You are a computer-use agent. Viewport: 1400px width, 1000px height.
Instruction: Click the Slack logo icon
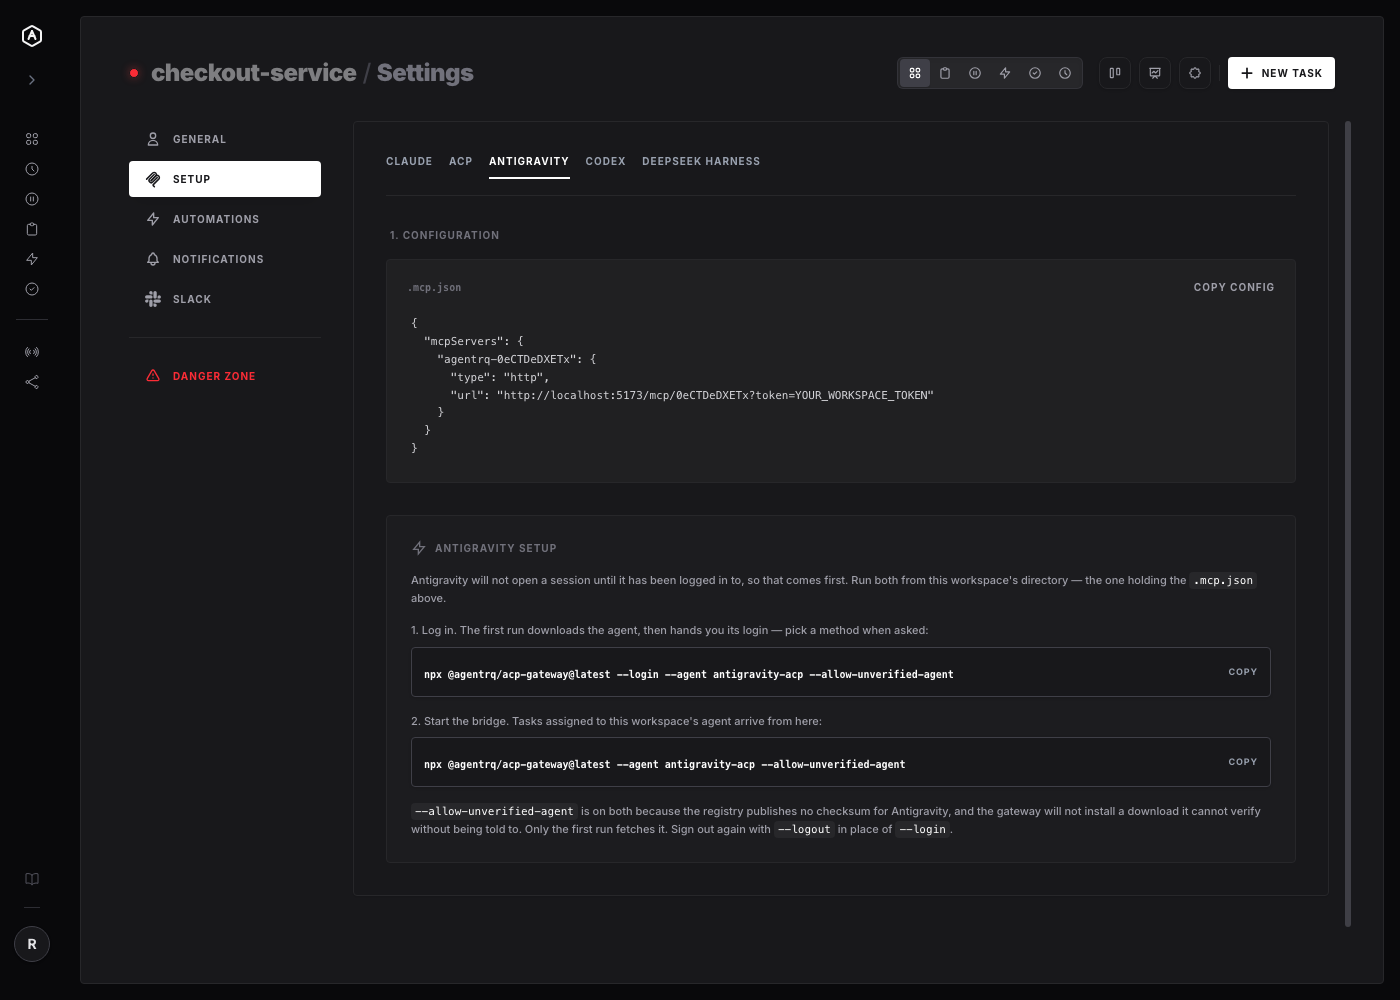[153, 299]
